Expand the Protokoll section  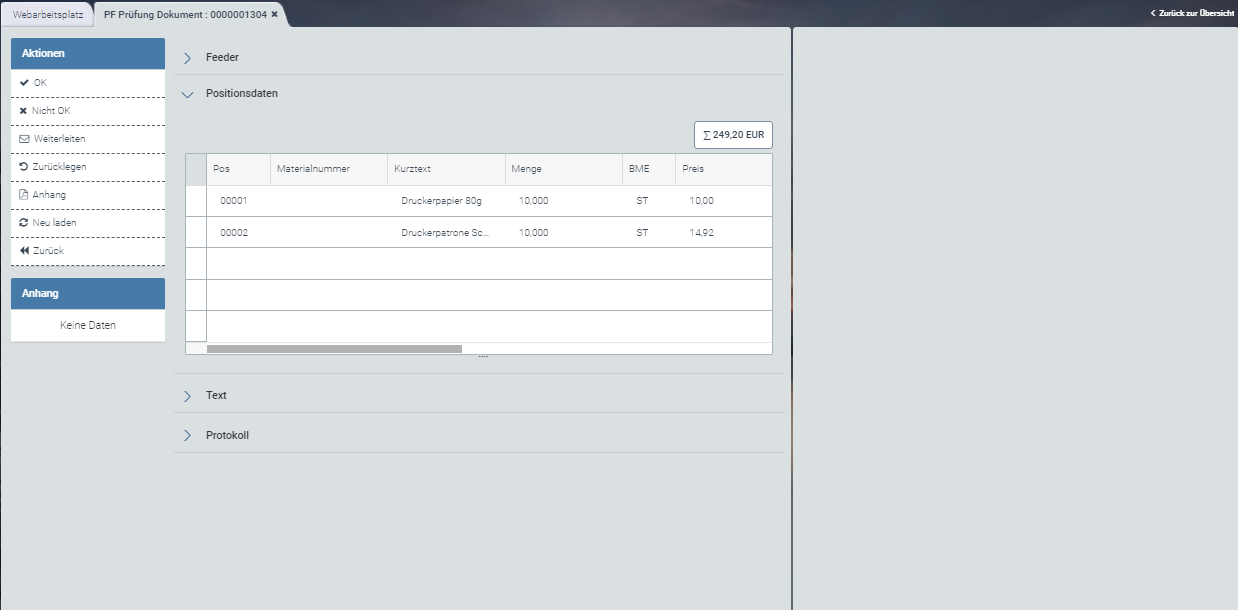tap(187, 436)
